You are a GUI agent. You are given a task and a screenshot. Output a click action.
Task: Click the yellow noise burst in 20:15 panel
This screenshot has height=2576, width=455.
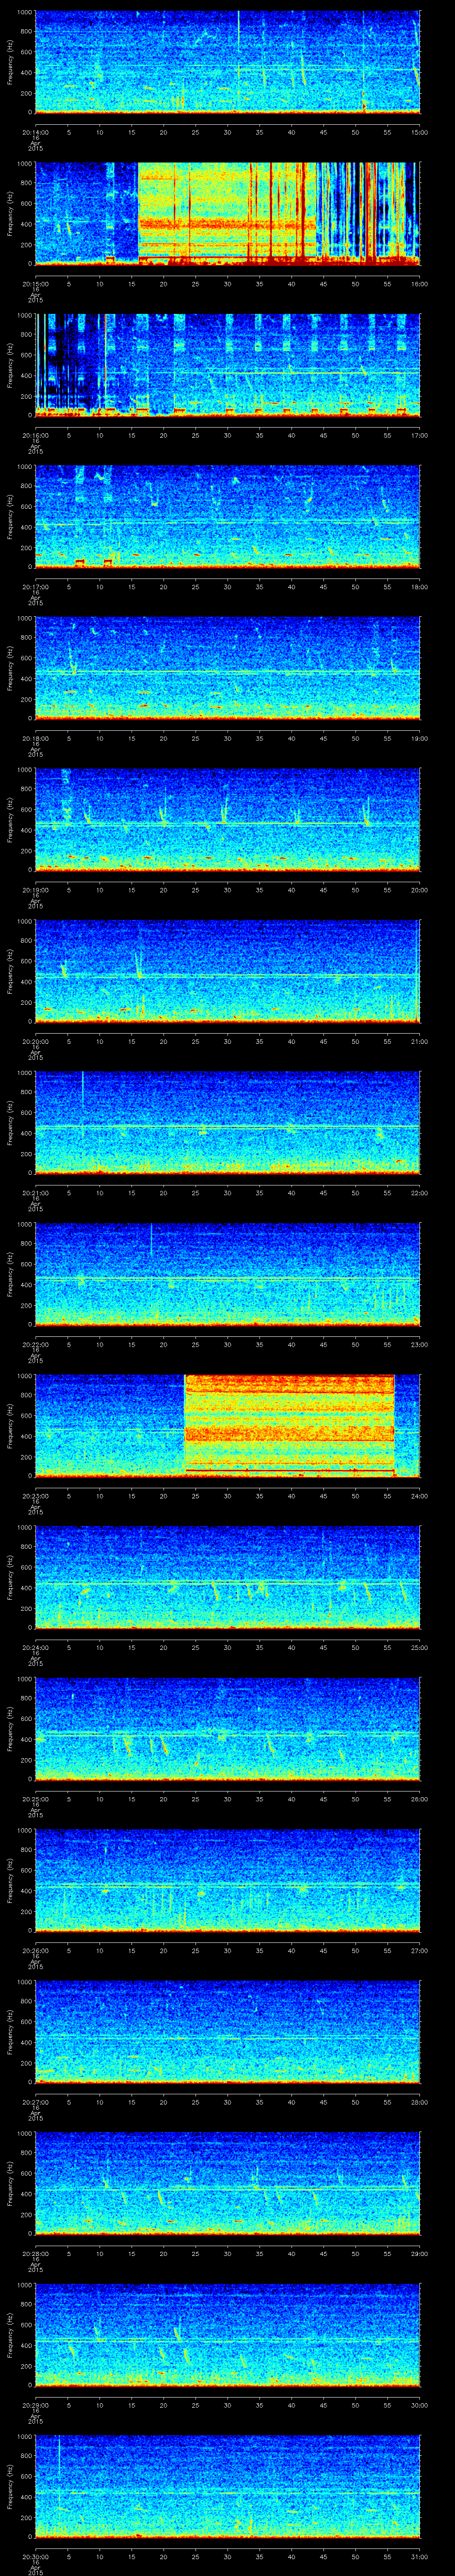point(227,213)
